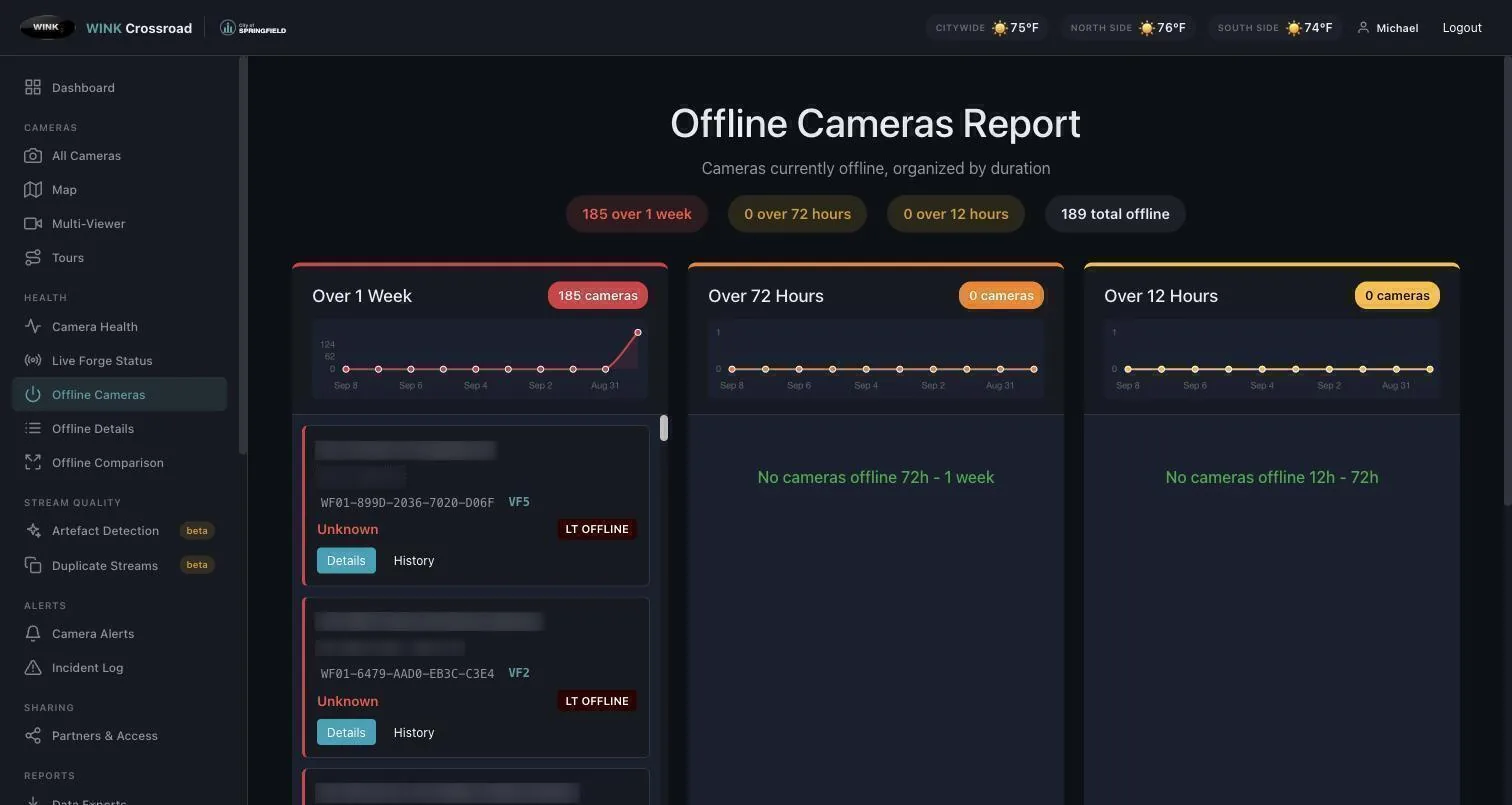Open Details for camera WF01-899D-2036-7020-D06F
The width and height of the screenshot is (1512, 805).
coord(346,561)
